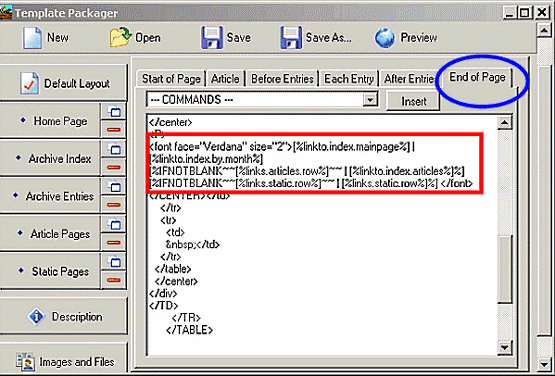Click the Preview globe icon
Viewport: 555px width, 376px height.
point(385,38)
